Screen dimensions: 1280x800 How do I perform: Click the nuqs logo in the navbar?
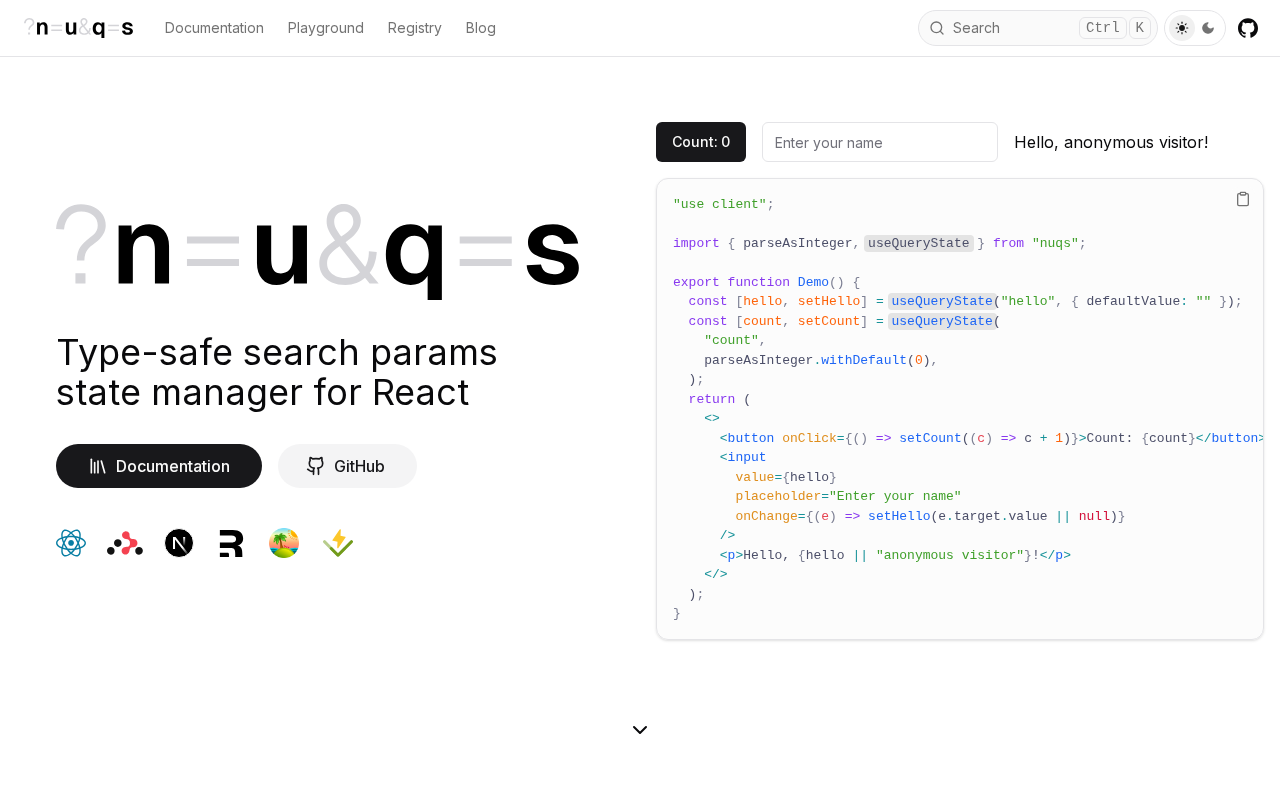(79, 28)
